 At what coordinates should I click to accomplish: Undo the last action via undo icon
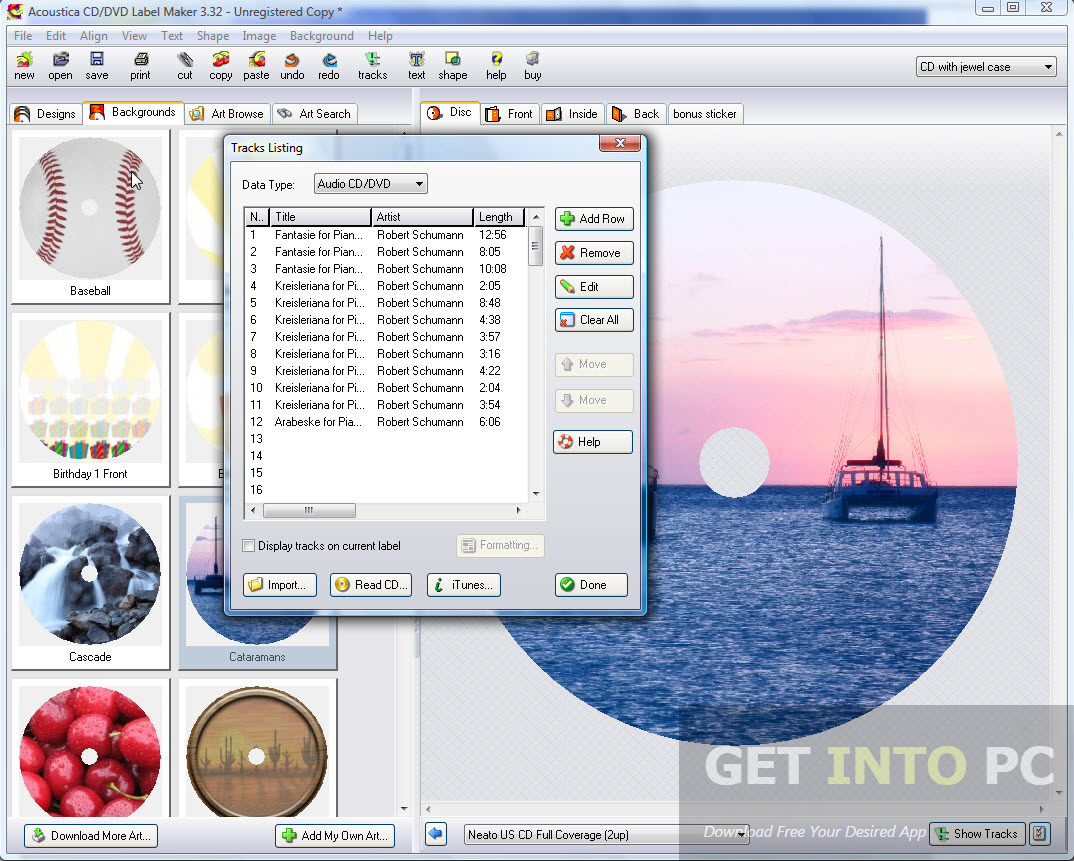(x=292, y=66)
